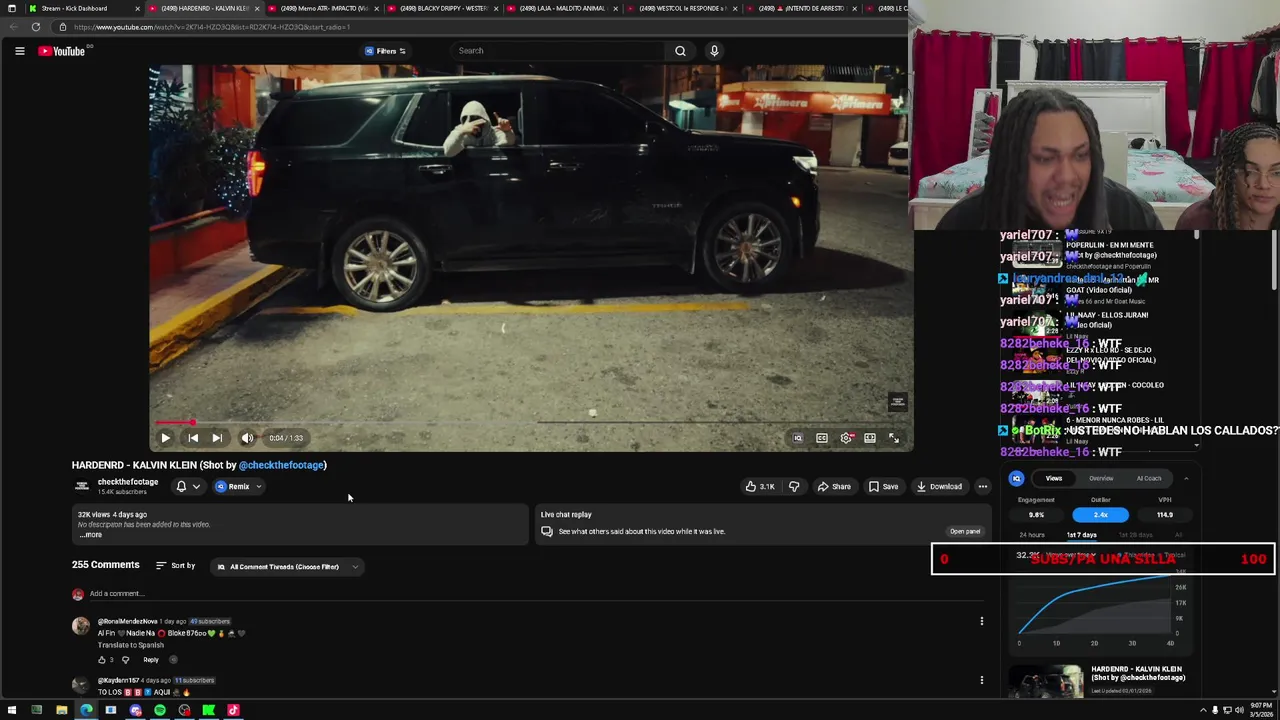Open options menu for @RonalMendezNova's comment
This screenshot has width=1280, height=720.
pos(982,621)
